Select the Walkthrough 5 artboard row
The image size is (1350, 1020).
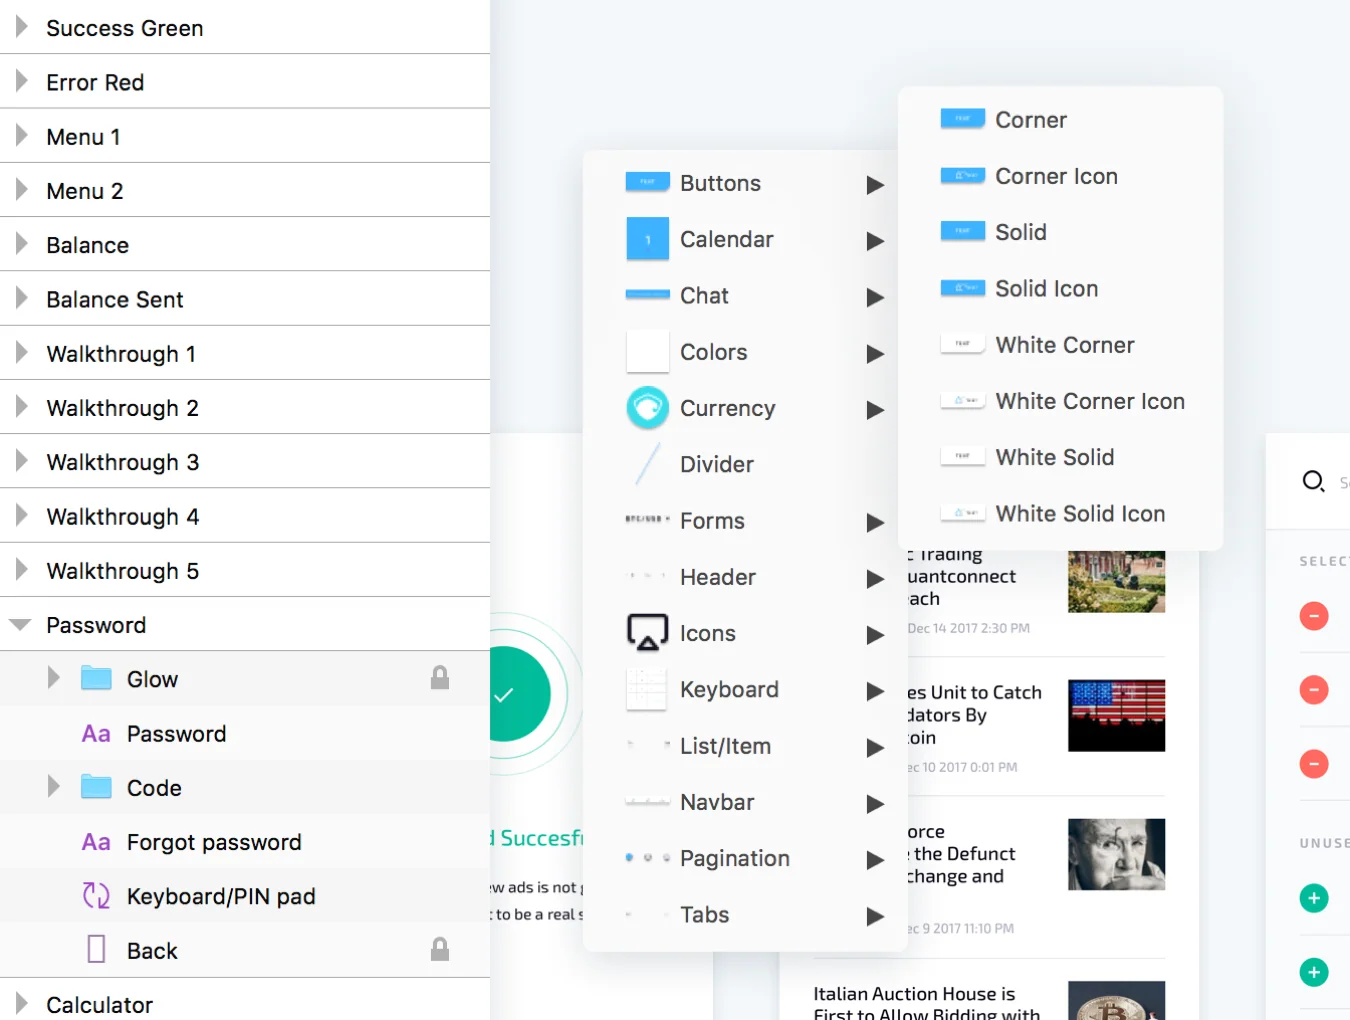pyautogui.click(x=245, y=570)
